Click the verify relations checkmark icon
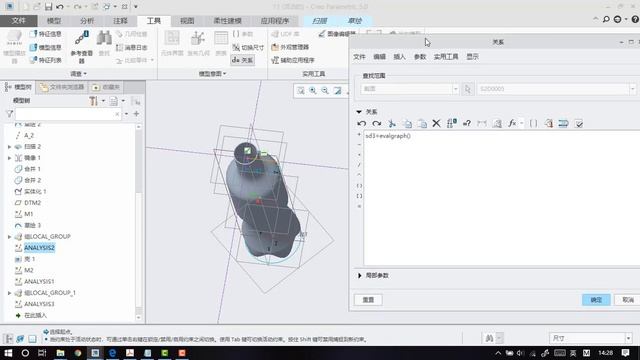This screenshot has height=360, width=640. (x=579, y=123)
